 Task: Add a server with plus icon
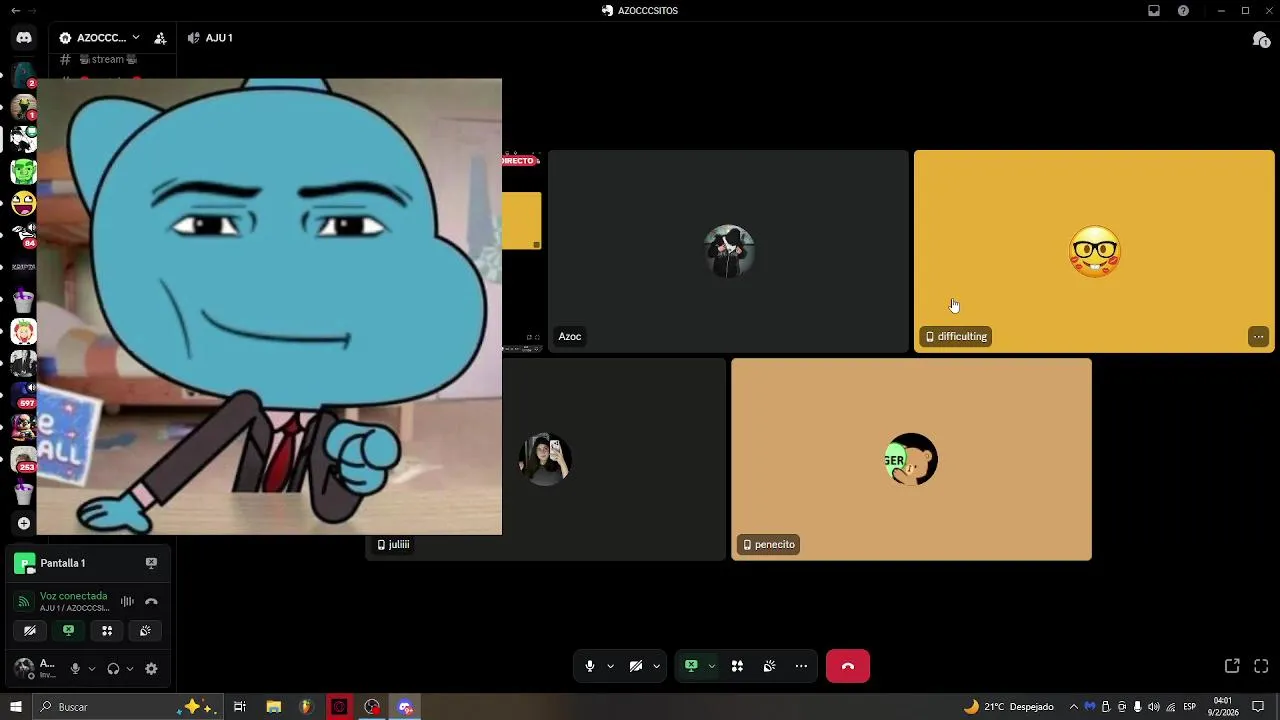(x=24, y=523)
